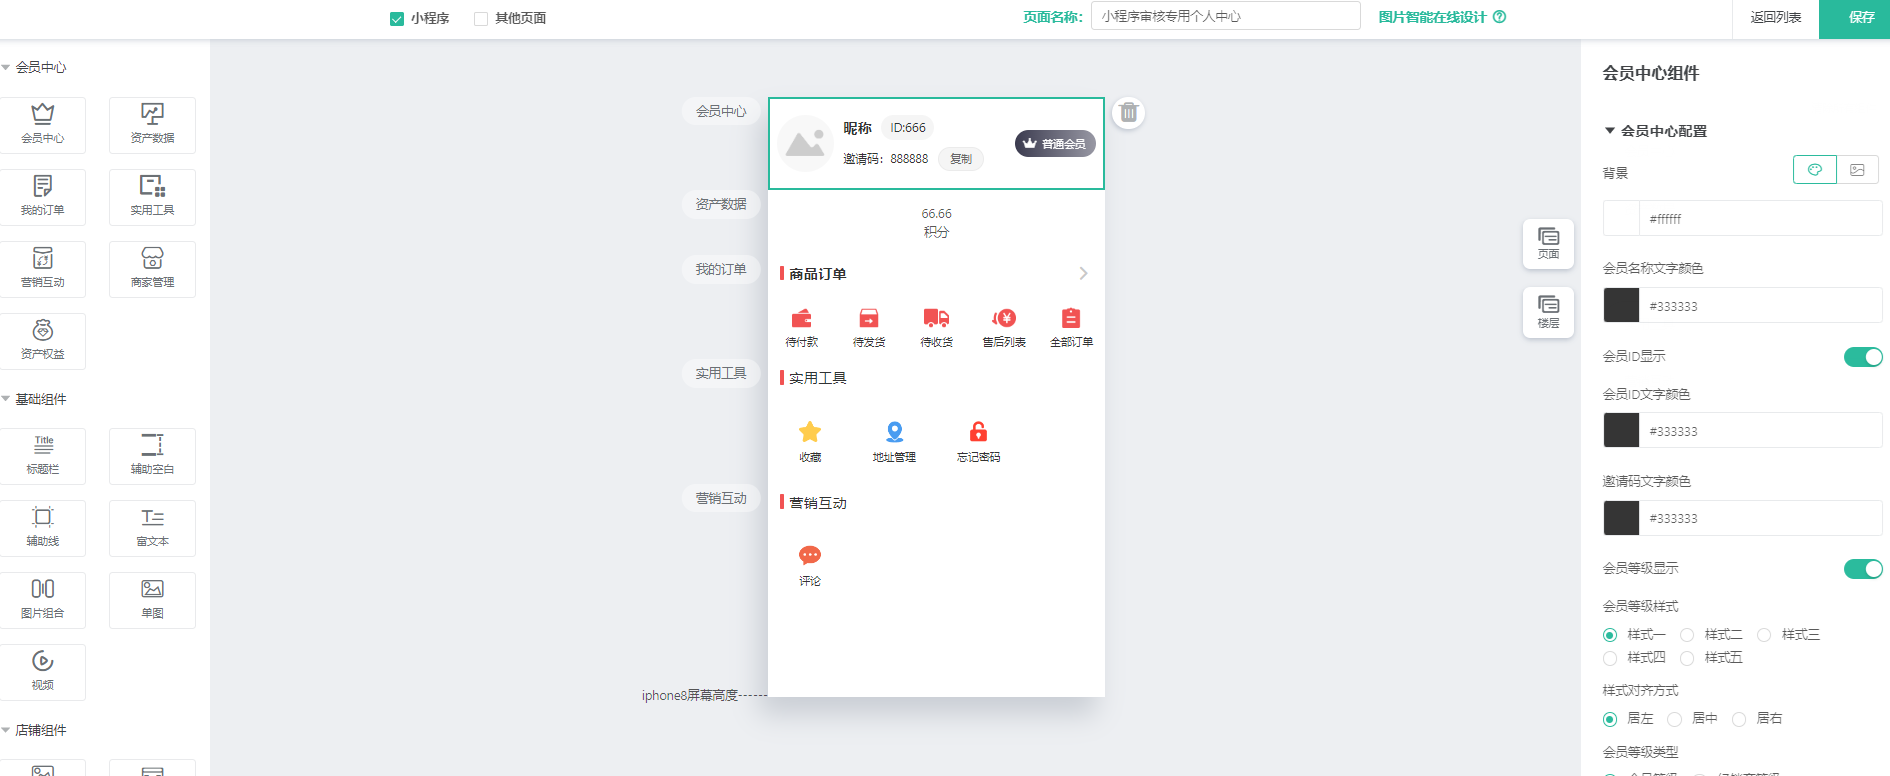Click the 待付款 wallet icon in preview
The image size is (1890, 776).
click(x=802, y=319)
